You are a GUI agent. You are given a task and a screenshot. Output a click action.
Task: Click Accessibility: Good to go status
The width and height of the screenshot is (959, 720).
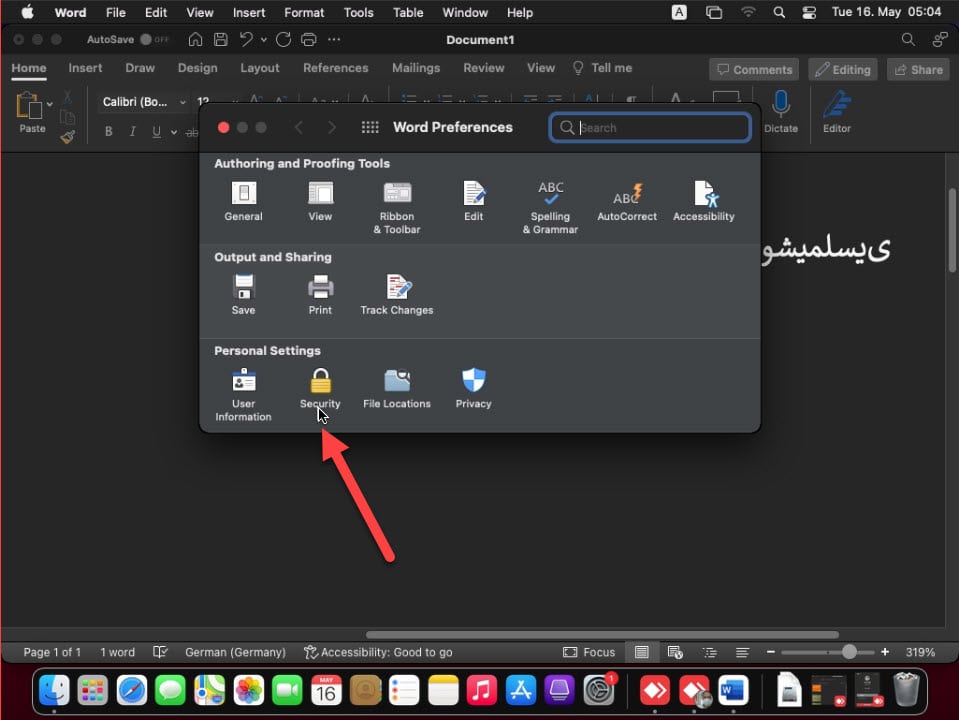[x=379, y=652]
